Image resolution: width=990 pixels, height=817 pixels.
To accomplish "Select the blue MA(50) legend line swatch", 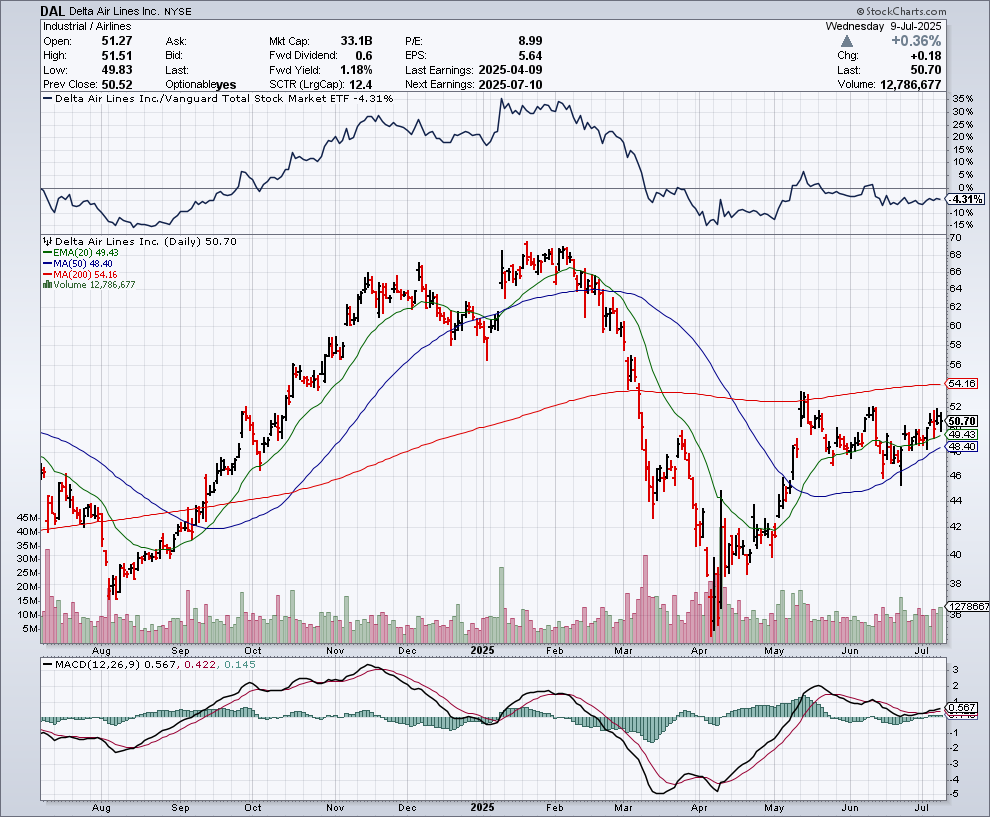I will (47, 263).
